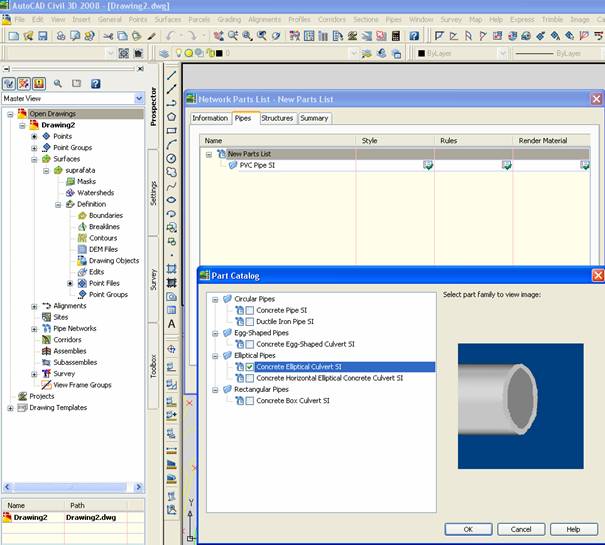Open the Alignments menu
This screenshot has height=545, width=605.
(x=264, y=19)
